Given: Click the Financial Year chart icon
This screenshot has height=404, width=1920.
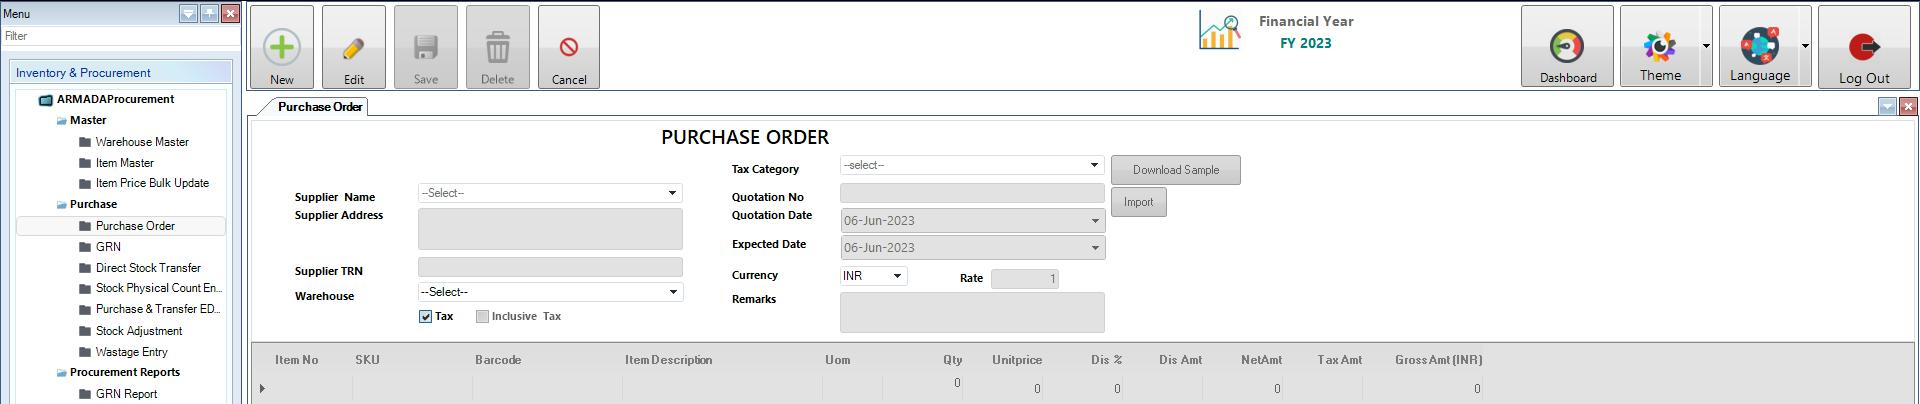Looking at the screenshot, I should 1219,32.
